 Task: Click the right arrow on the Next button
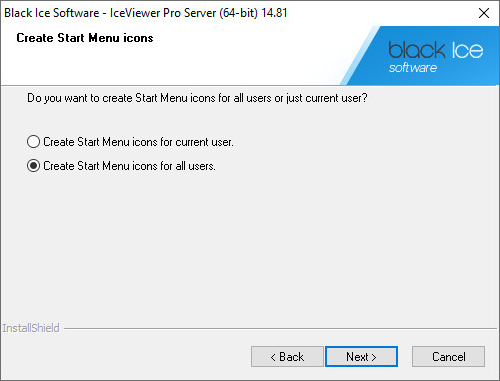tap(374, 357)
